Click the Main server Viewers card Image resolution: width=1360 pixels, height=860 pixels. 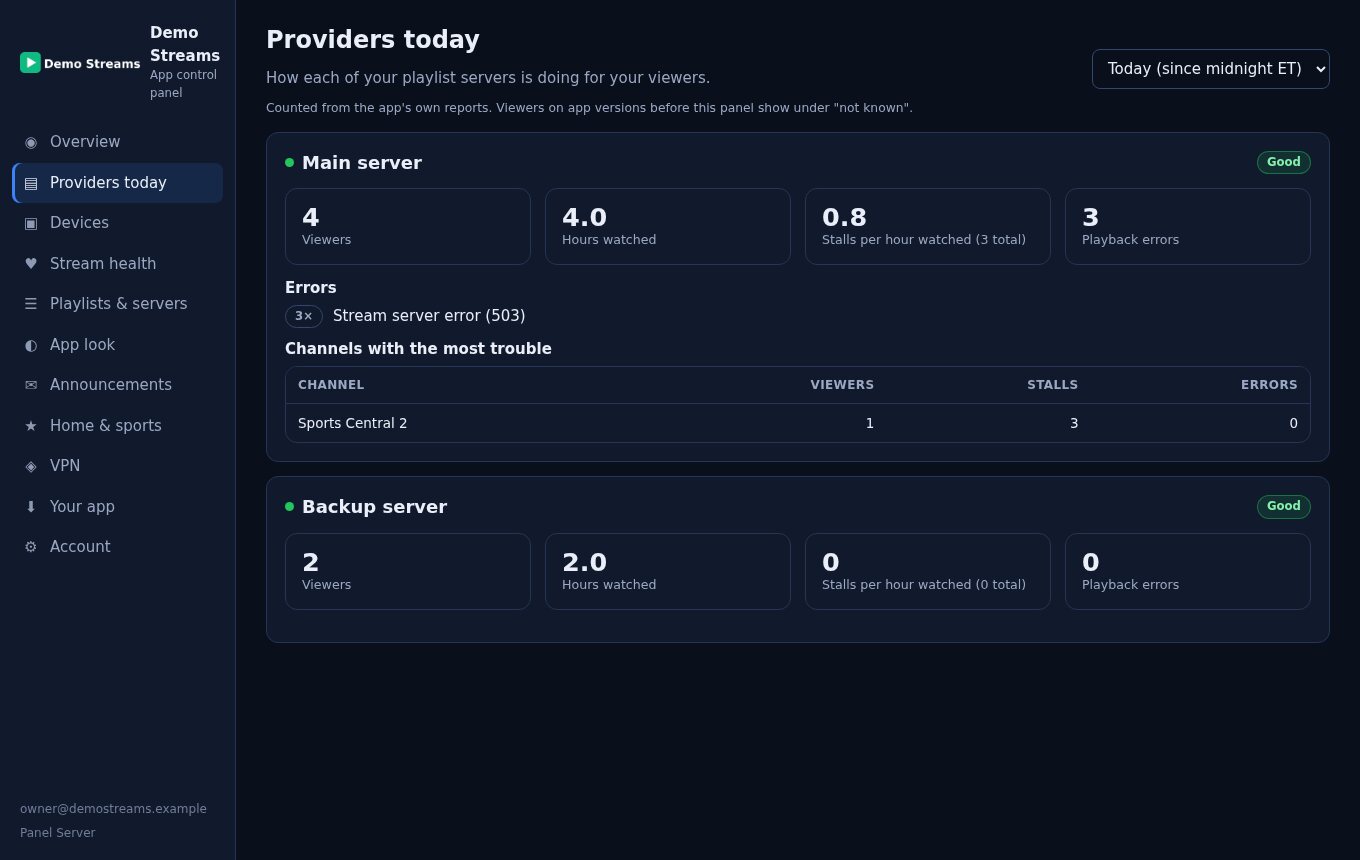click(408, 227)
